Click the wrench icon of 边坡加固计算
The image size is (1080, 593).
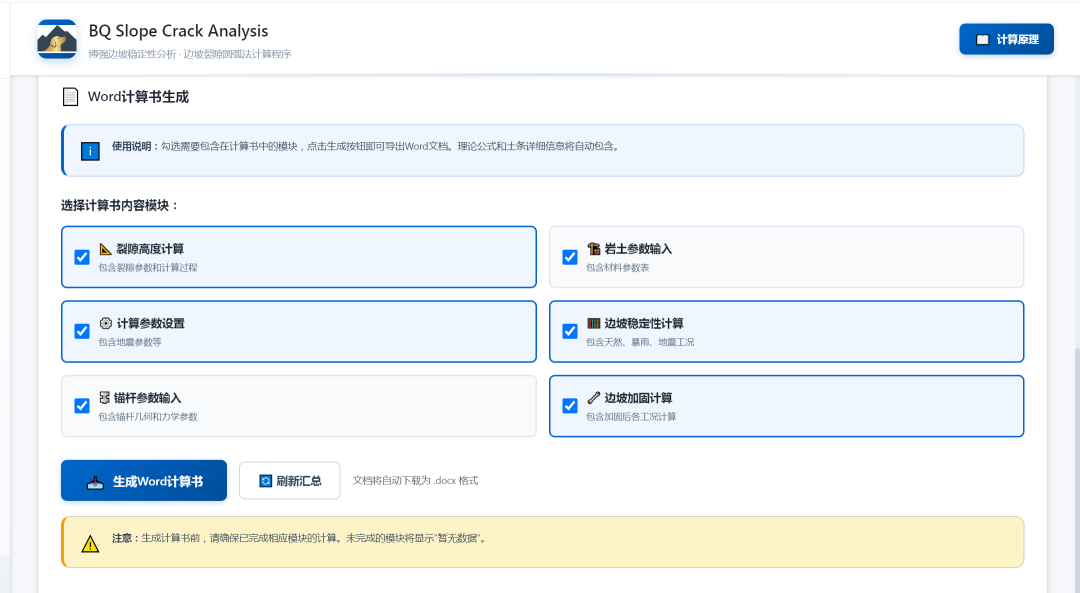(x=594, y=397)
